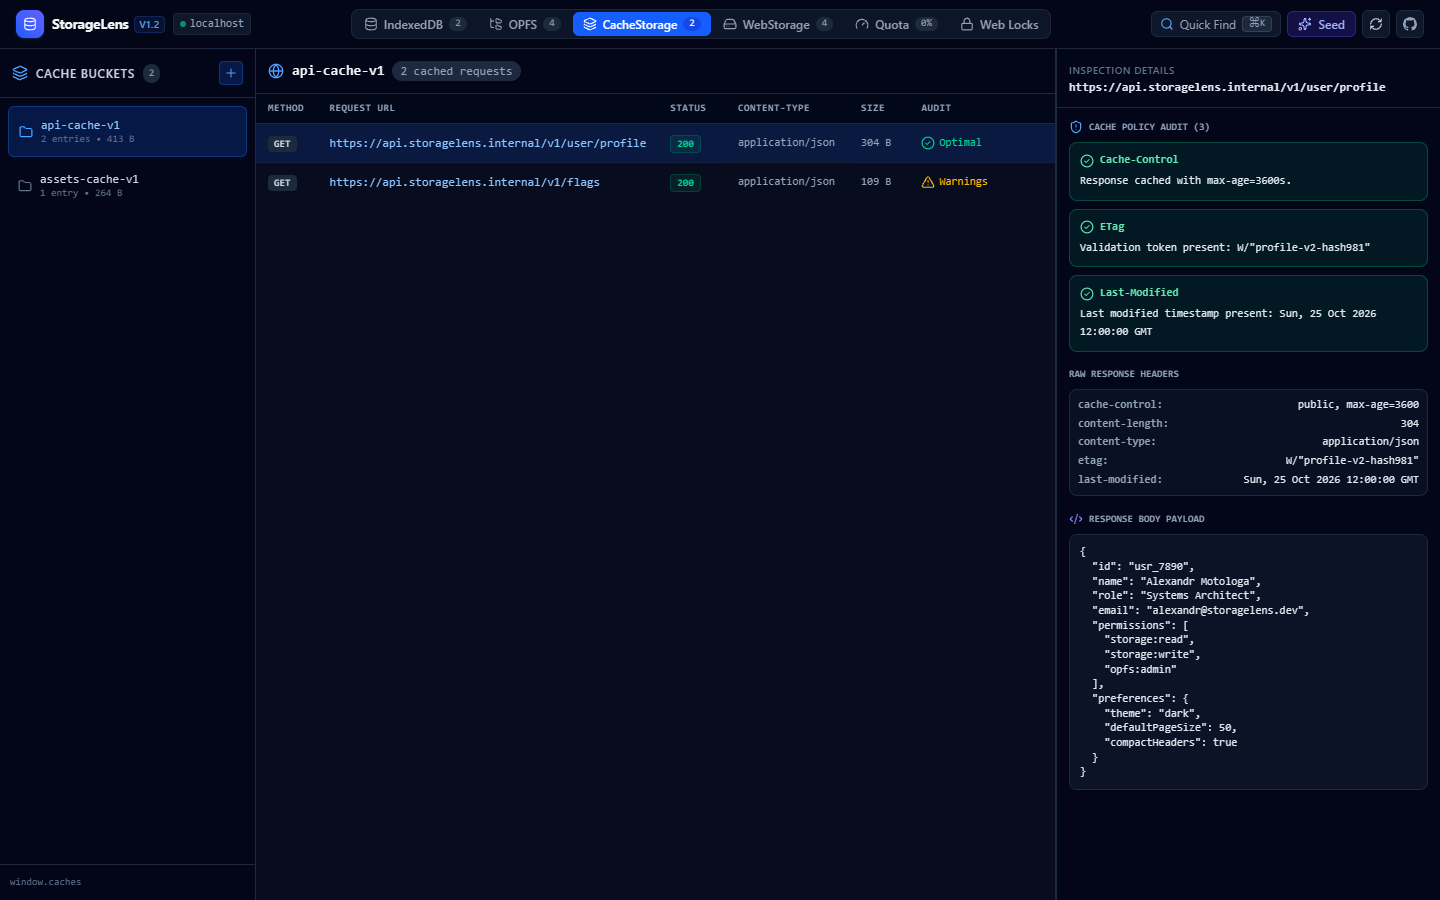Click the ETag validation token text

[1225, 248]
